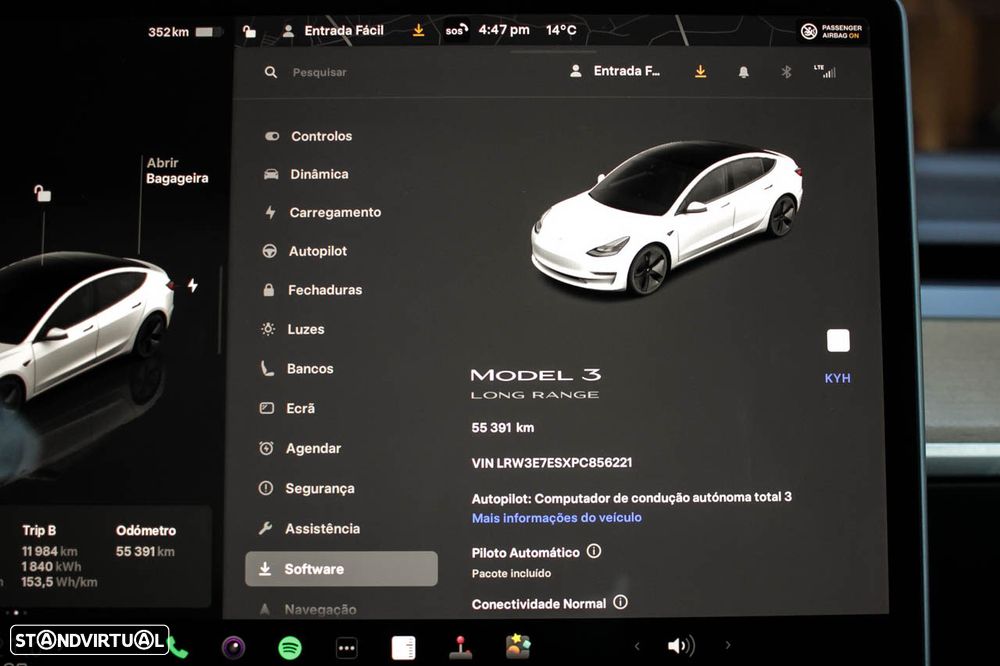Open the Dinâmica settings
The height and width of the screenshot is (666, 1000).
[x=306, y=174]
